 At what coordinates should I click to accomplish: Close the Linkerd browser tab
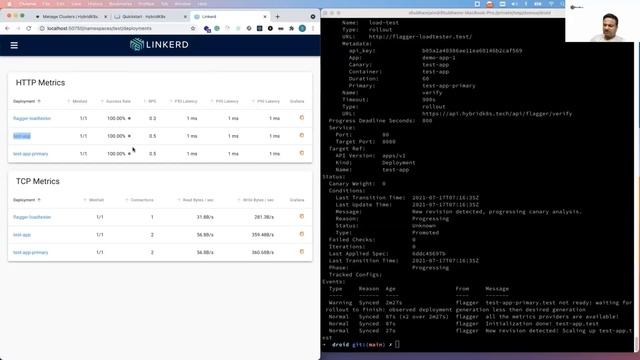tap(265, 17)
